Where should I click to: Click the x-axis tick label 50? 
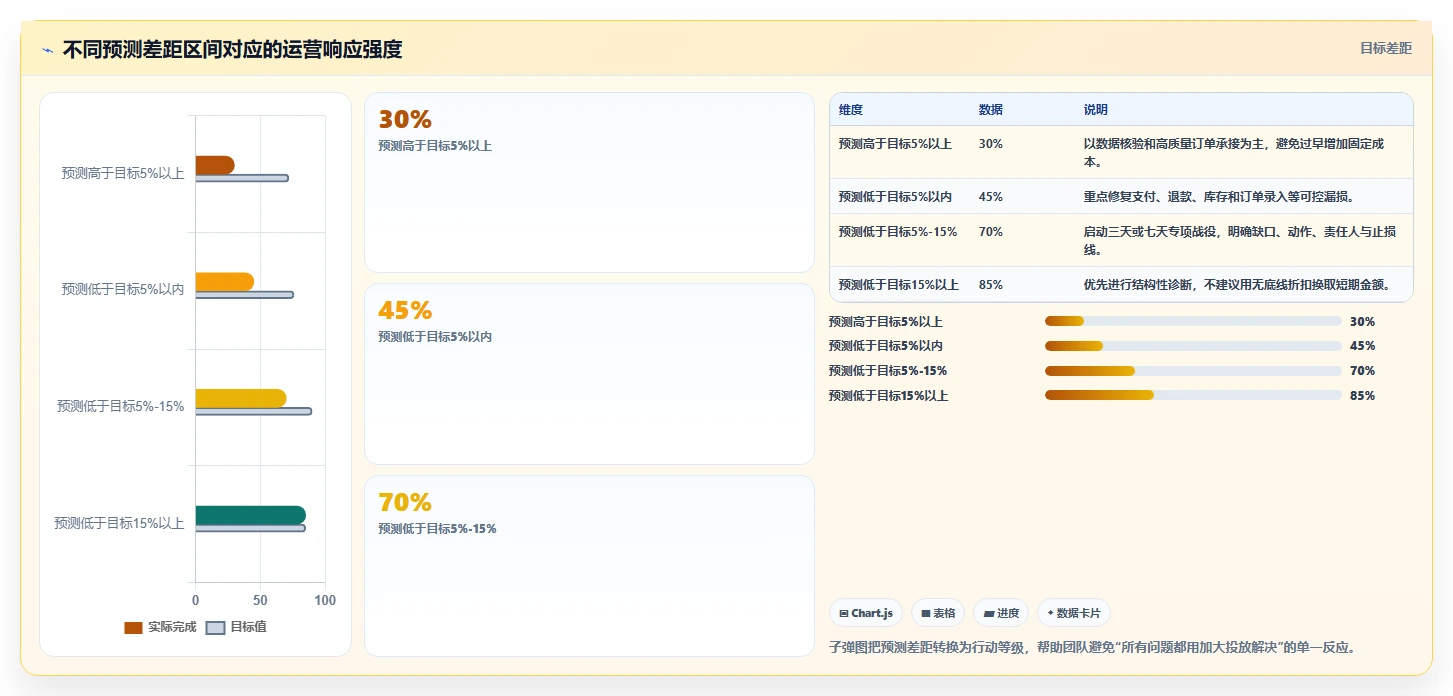[260, 600]
